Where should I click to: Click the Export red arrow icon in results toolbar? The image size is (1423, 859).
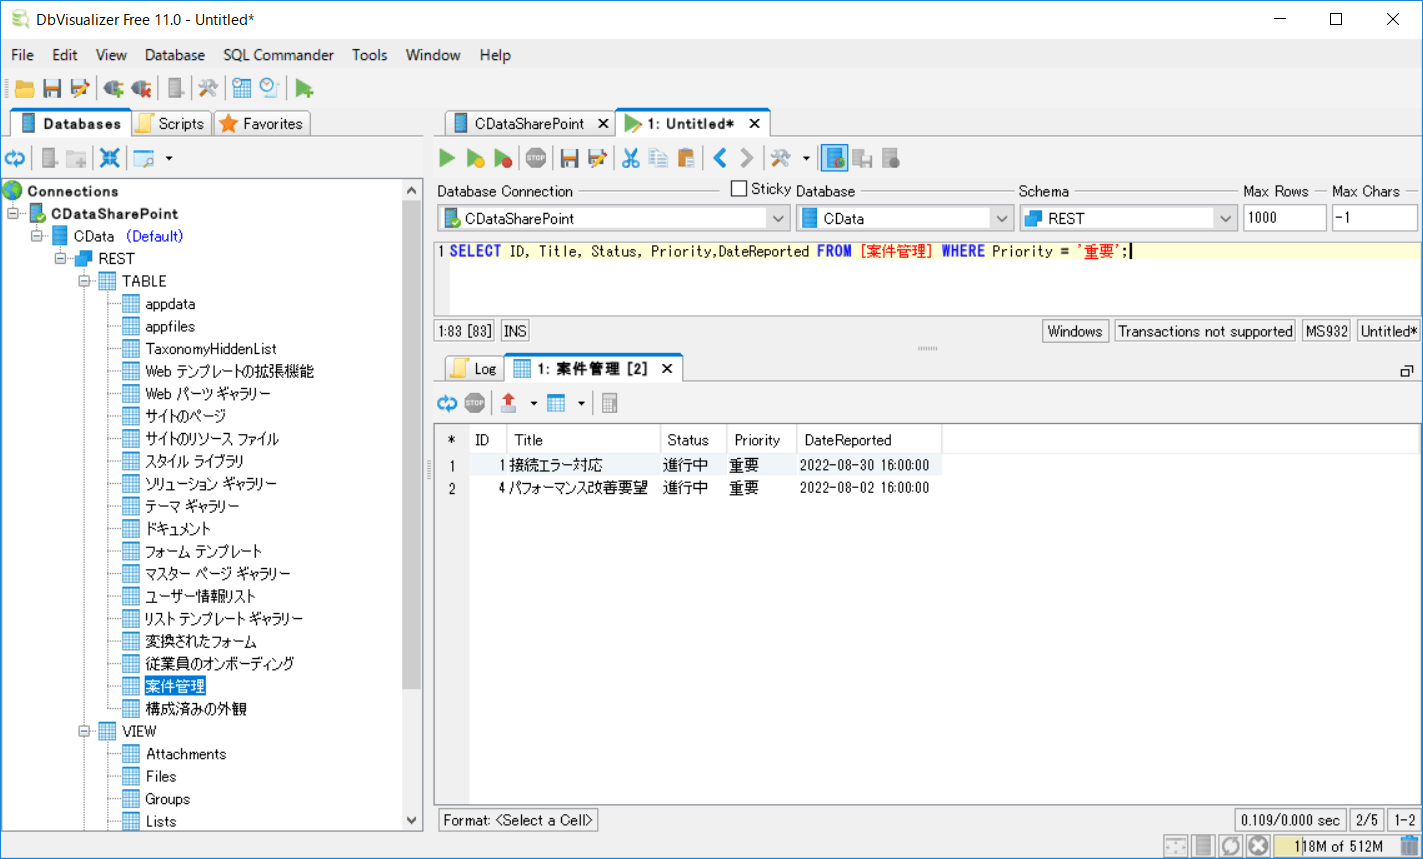click(508, 403)
